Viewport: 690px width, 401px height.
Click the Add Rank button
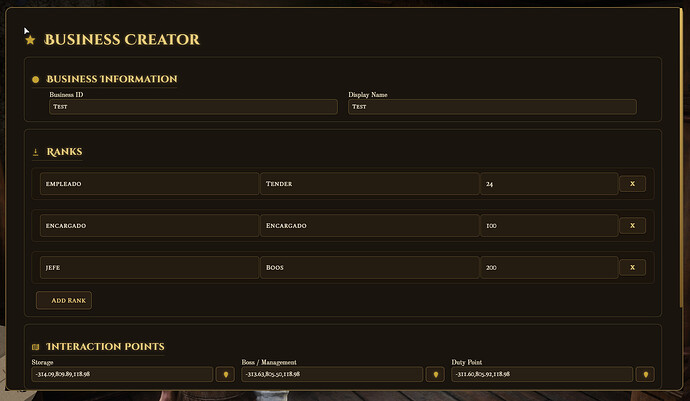(64, 301)
